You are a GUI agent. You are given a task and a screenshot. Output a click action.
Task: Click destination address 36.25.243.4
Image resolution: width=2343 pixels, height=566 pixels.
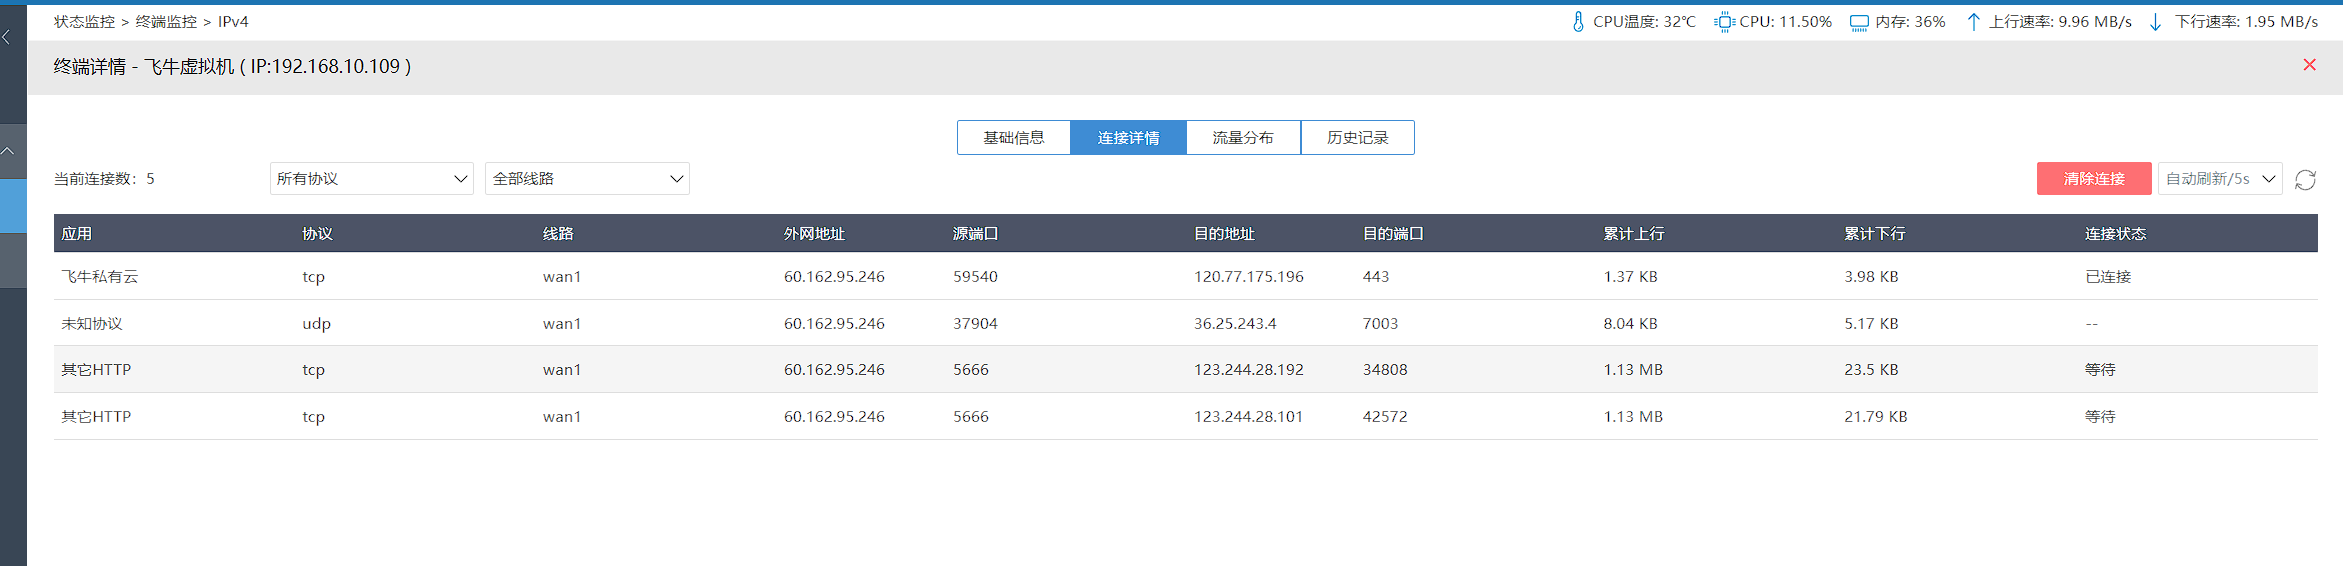1235,324
